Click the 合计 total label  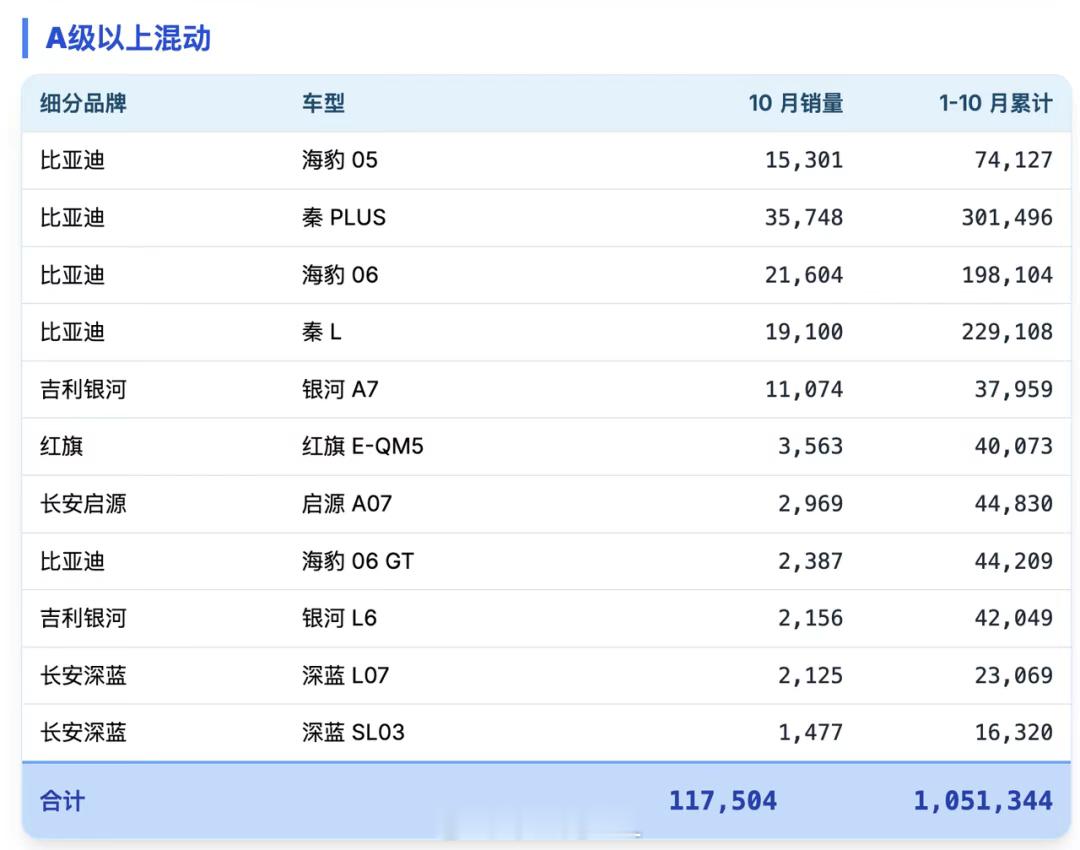pos(63,801)
